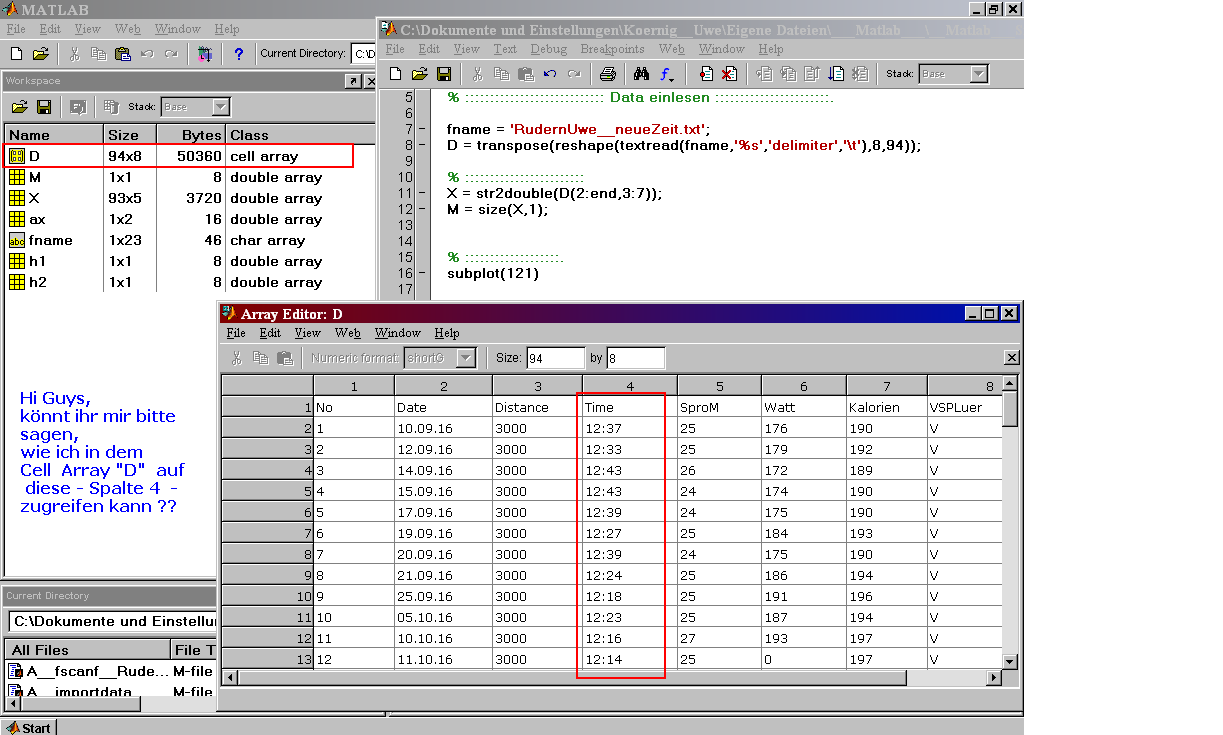Expand the Numeric format shortG dropdown

click(x=465, y=358)
